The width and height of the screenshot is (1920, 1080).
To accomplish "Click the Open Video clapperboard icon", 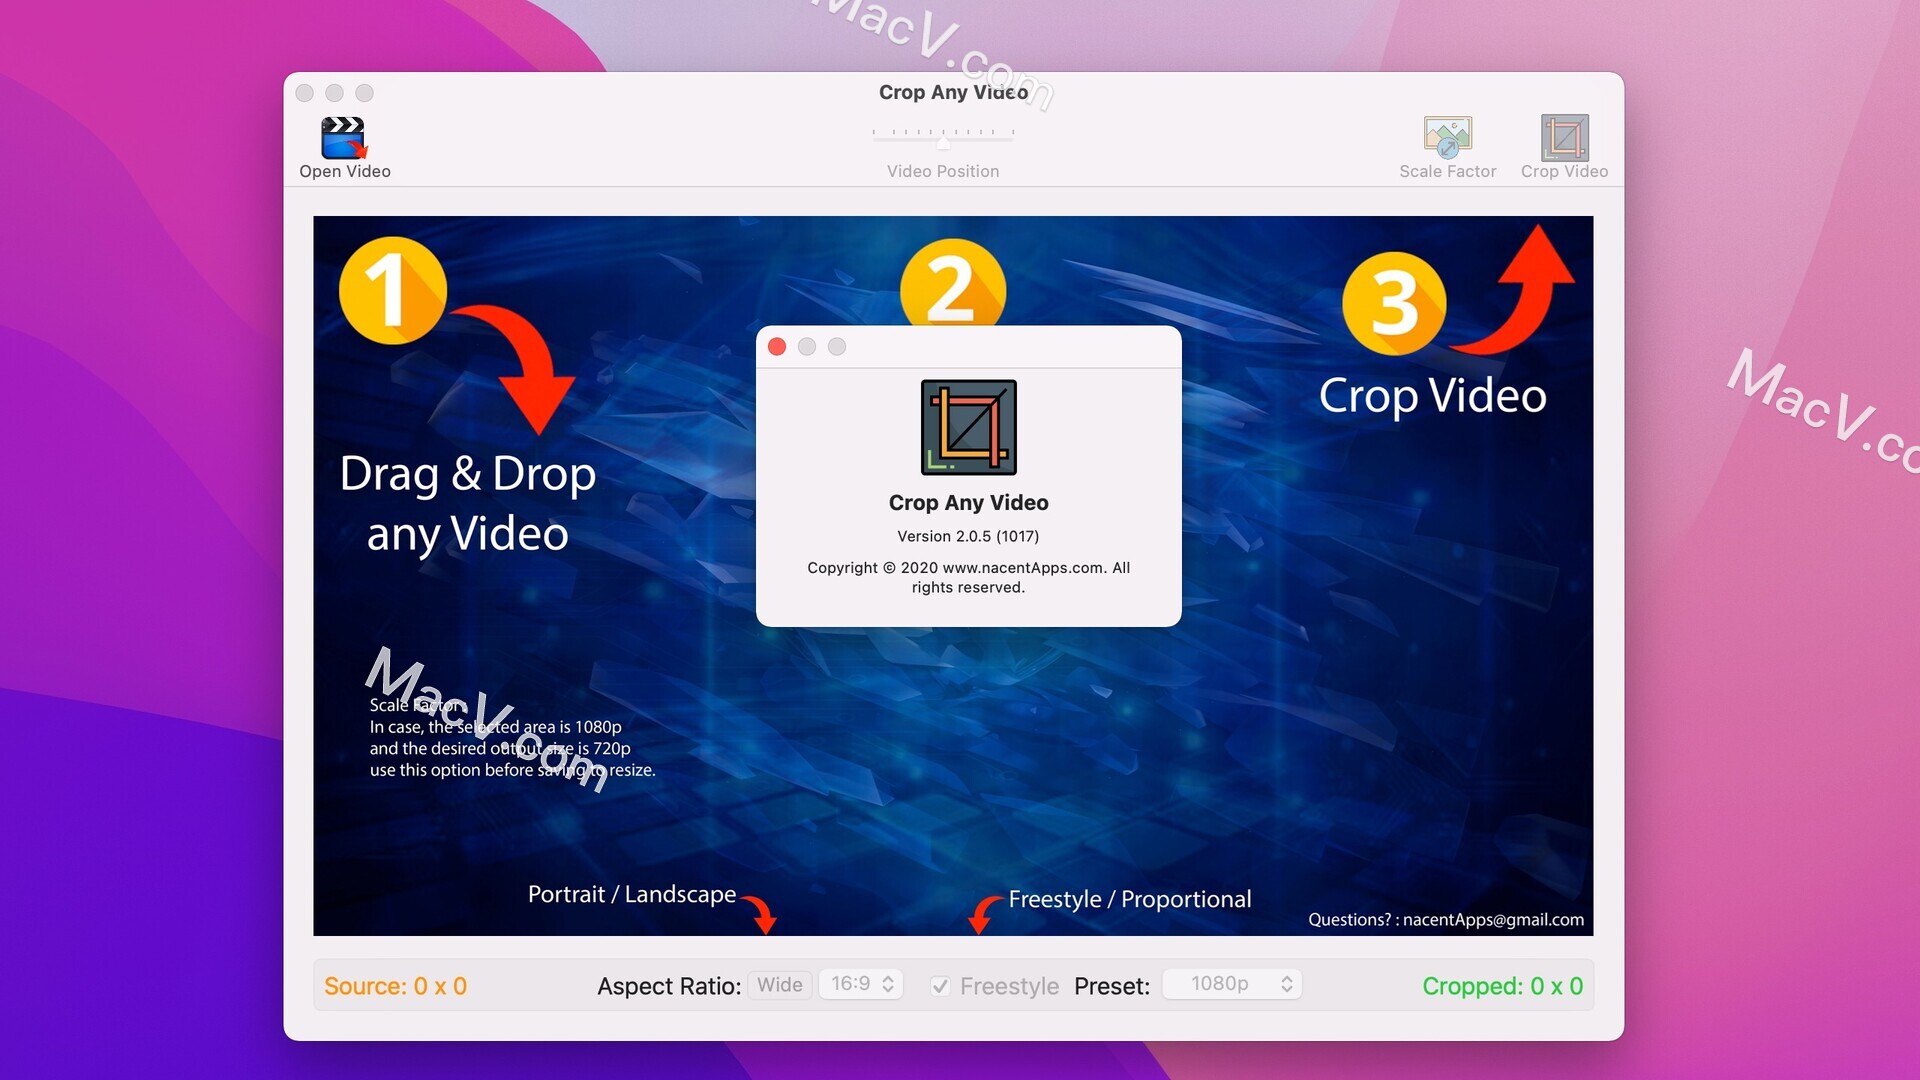I will point(343,138).
